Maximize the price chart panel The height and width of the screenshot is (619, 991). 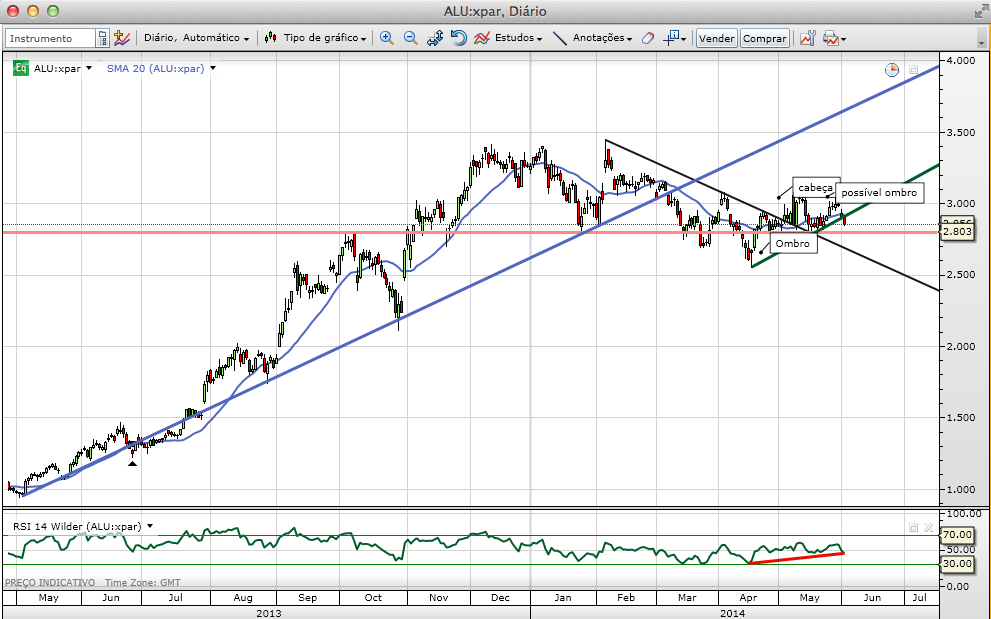coord(913,70)
